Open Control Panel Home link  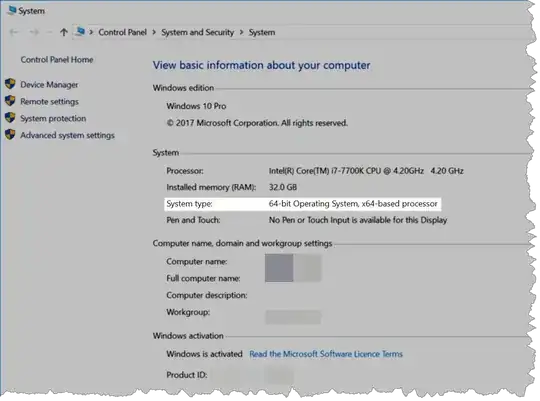click(x=57, y=60)
